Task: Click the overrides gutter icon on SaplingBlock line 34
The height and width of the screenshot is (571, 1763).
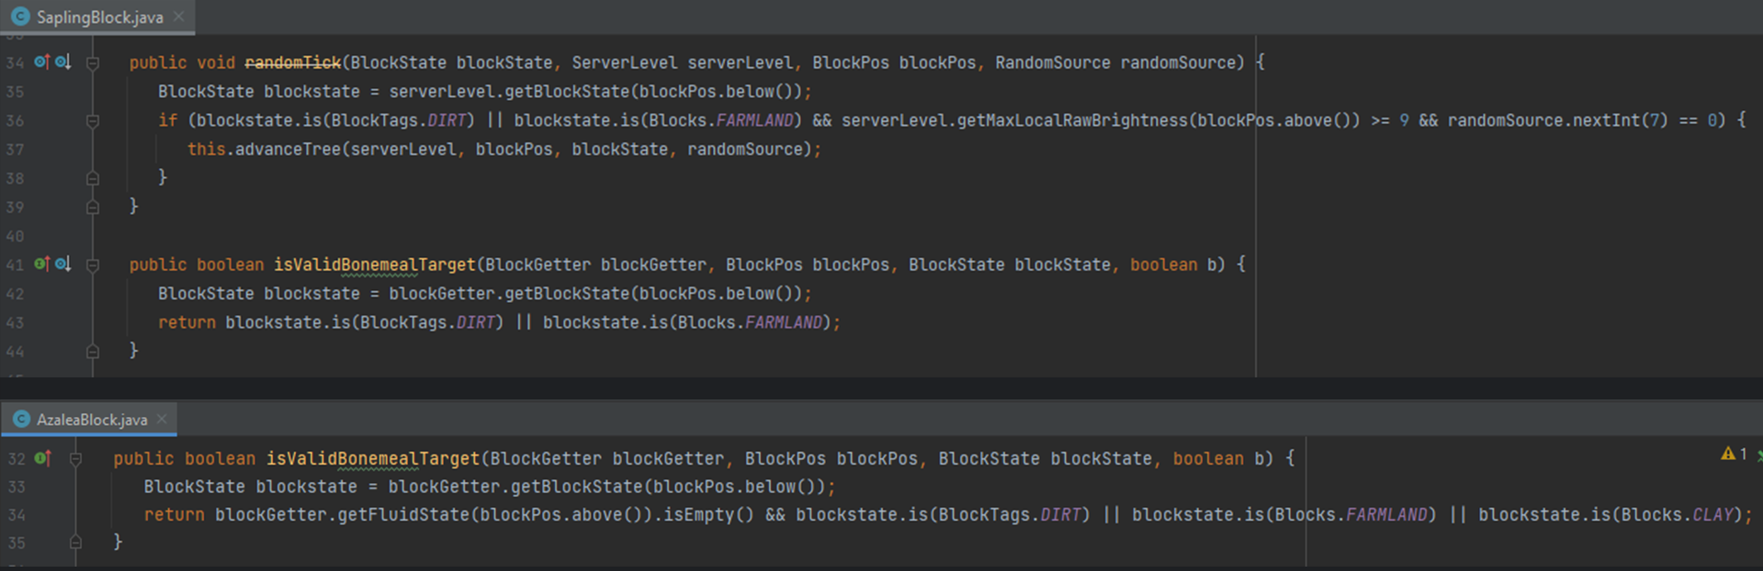Action: (x=42, y=62)
